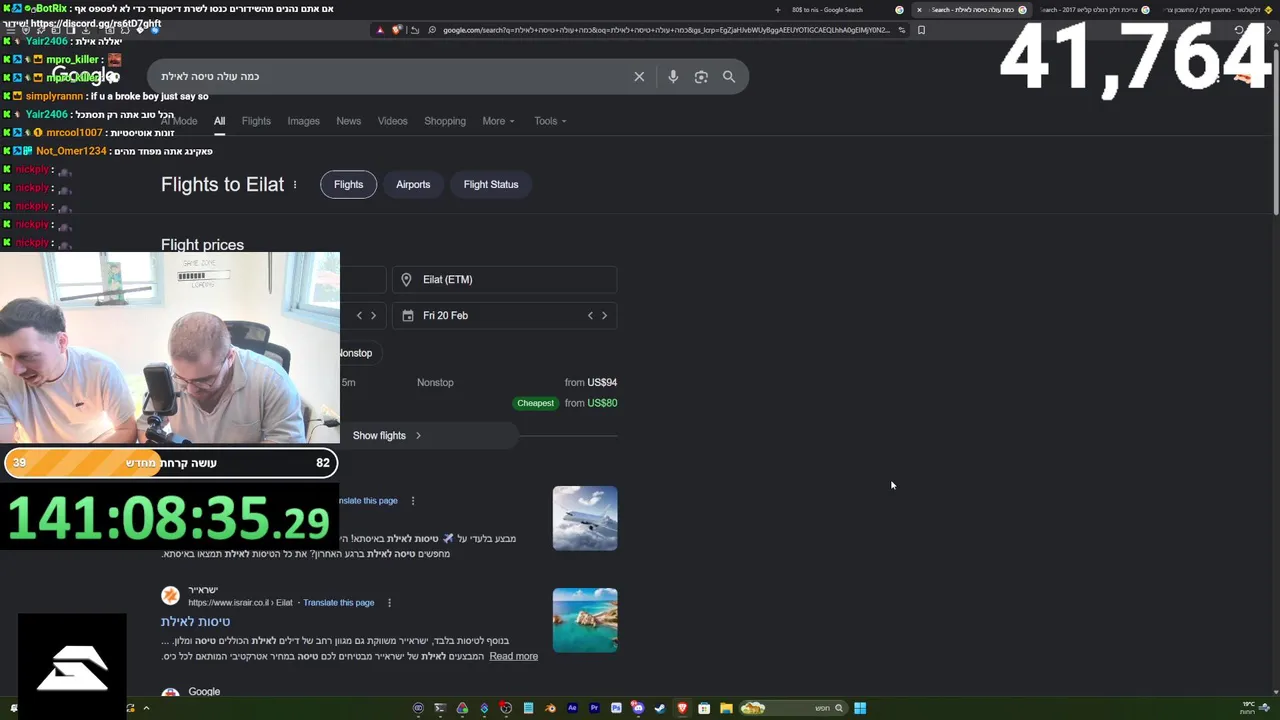Open Brave browser taskbar icon
Viewport: 1280px width, 720px height.
click(682, 708)
